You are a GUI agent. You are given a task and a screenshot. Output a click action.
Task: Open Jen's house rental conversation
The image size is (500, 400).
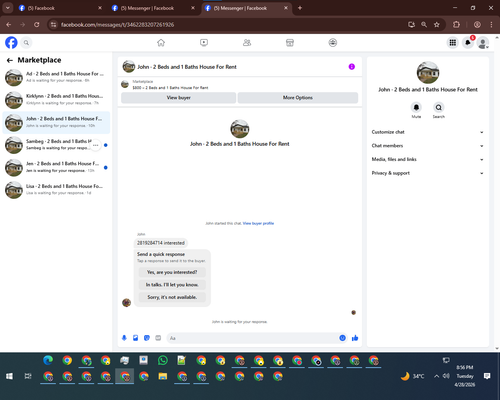(x=56, y=167)
